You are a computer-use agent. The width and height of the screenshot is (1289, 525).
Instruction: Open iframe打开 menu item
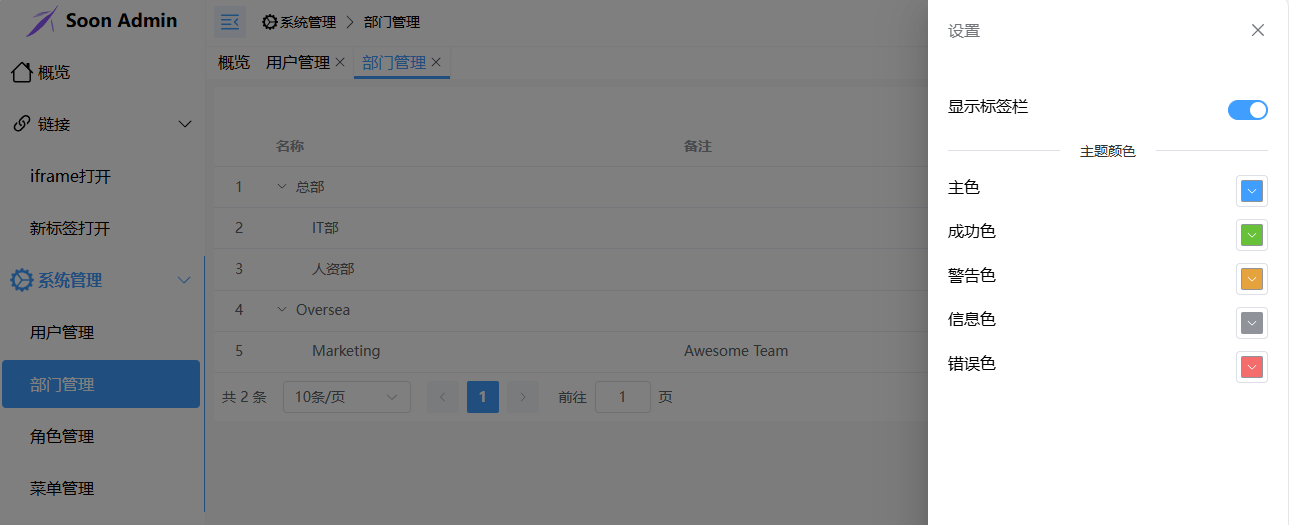(102, 176)
